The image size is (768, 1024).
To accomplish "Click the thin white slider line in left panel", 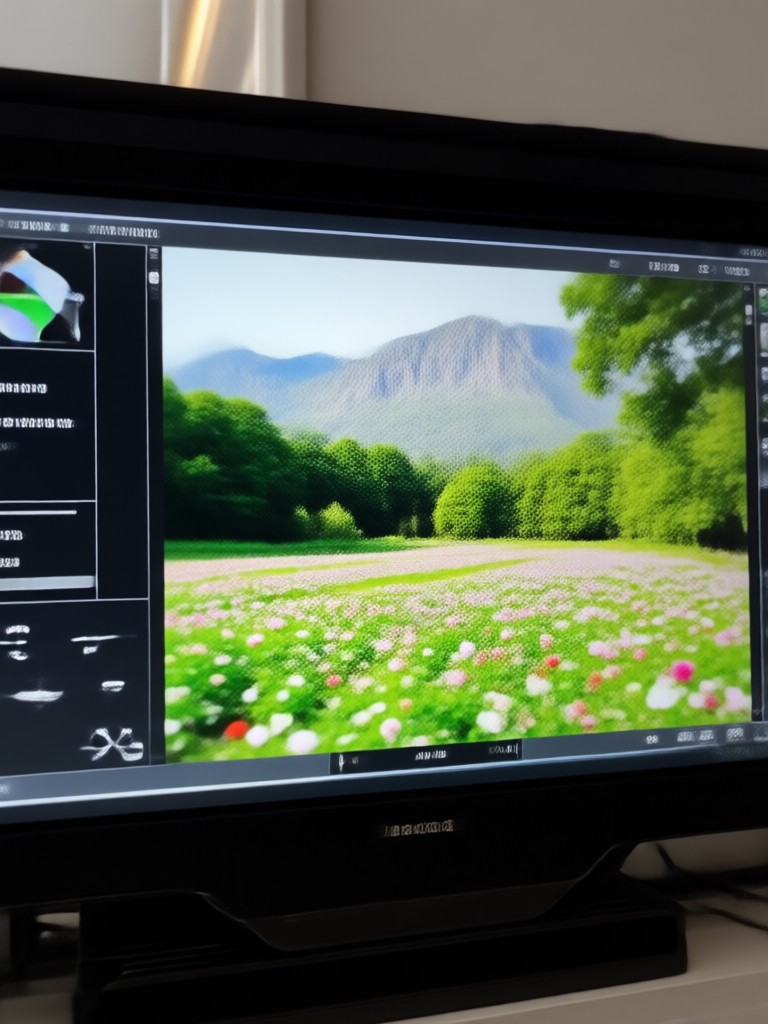I will tap(38, 513).
